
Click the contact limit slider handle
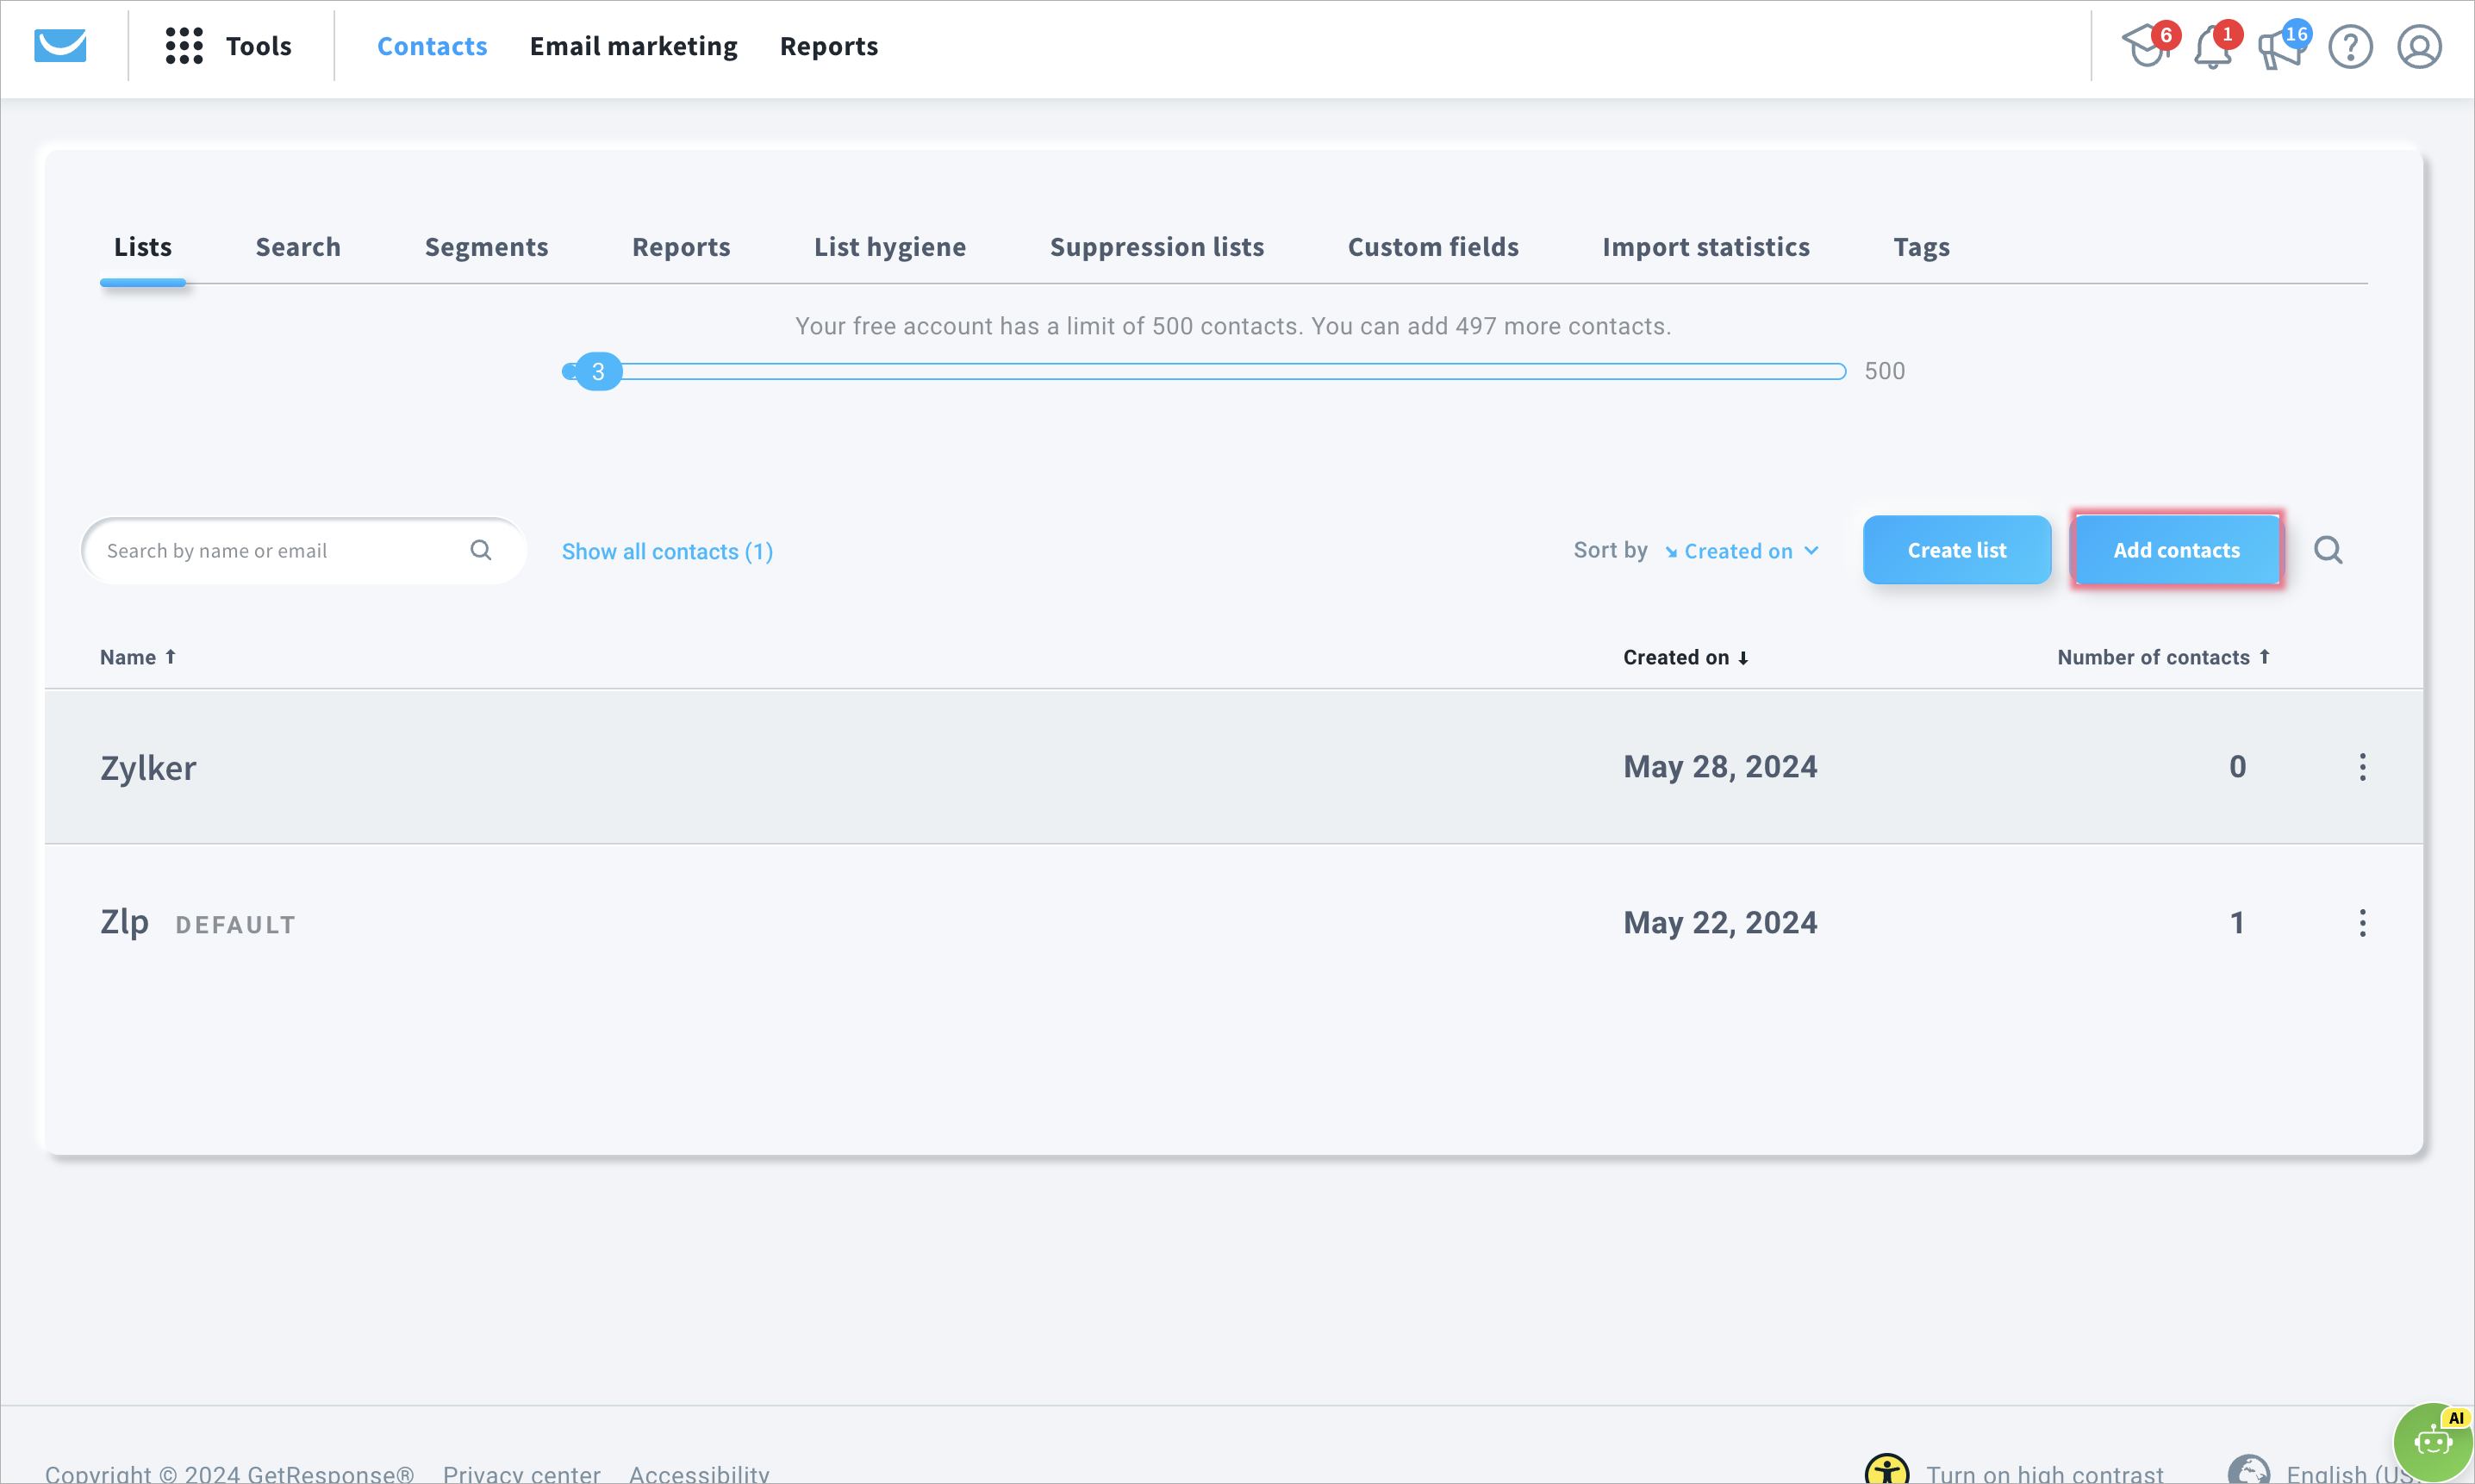pyautogui.click(x=598, y=372)
